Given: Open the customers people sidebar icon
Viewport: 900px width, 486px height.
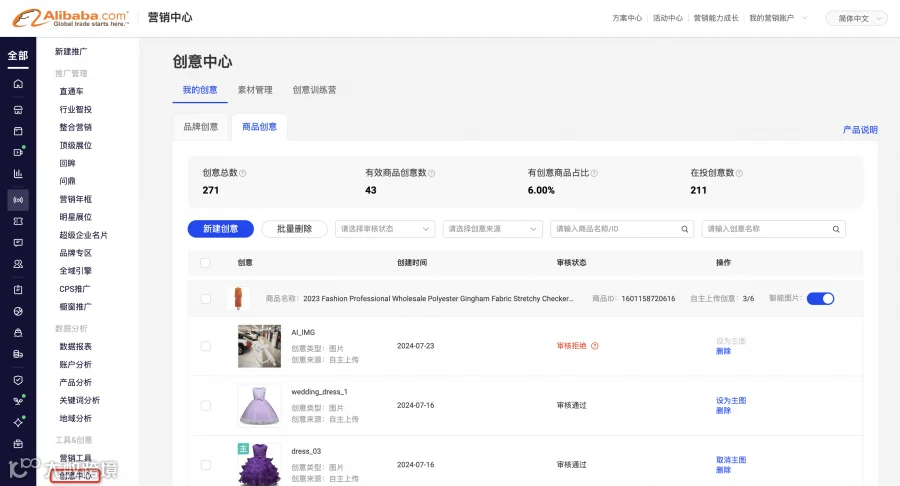Looking at the screenshot, I should [x=18, y=264].
